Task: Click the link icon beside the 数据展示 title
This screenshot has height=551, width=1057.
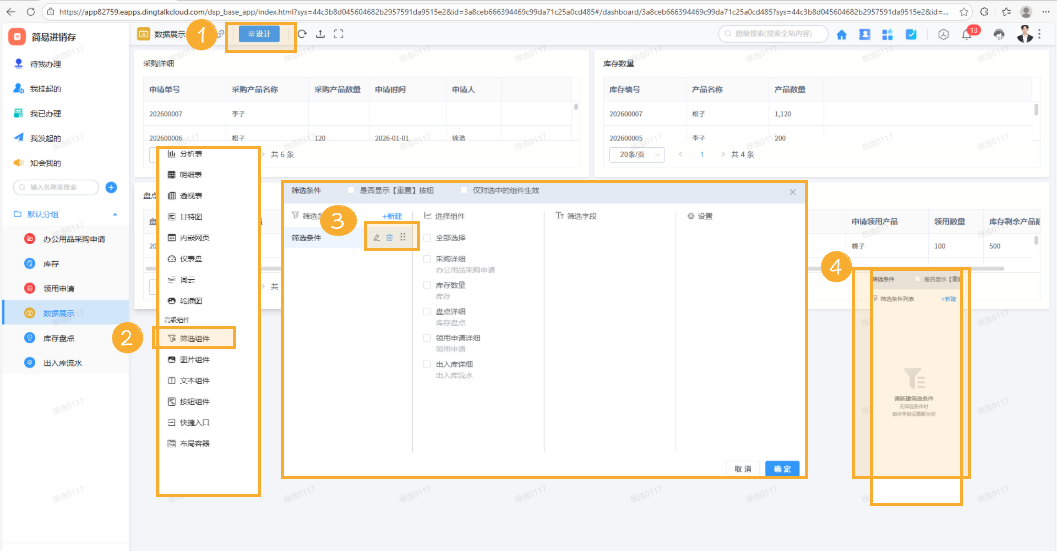Action: (220, 34)
